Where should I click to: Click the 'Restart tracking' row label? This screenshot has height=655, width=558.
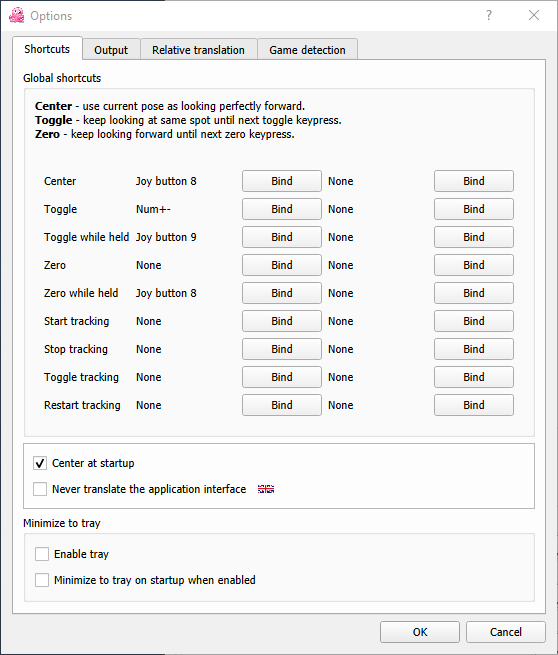coord(82,405)
